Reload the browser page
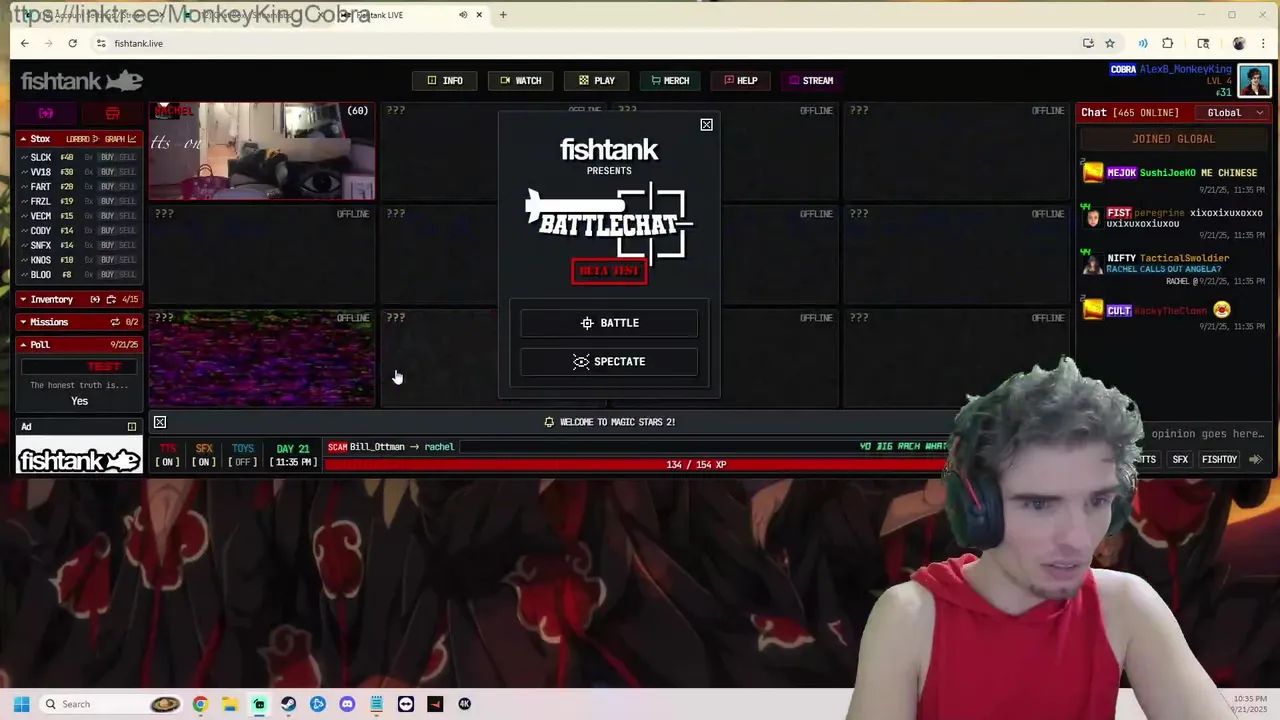Image resolution: width=1280 pixels, height=720 pixels. (72, 44)
